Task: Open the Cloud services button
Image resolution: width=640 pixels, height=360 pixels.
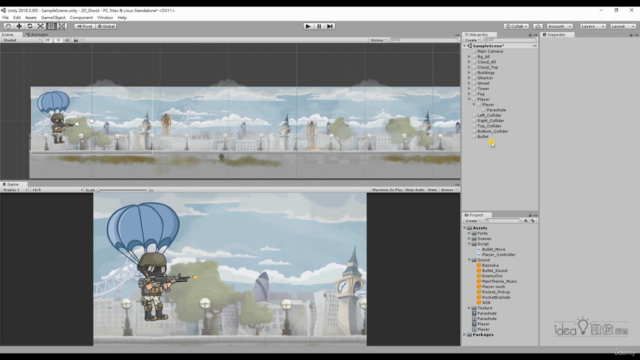Action: 538,26
